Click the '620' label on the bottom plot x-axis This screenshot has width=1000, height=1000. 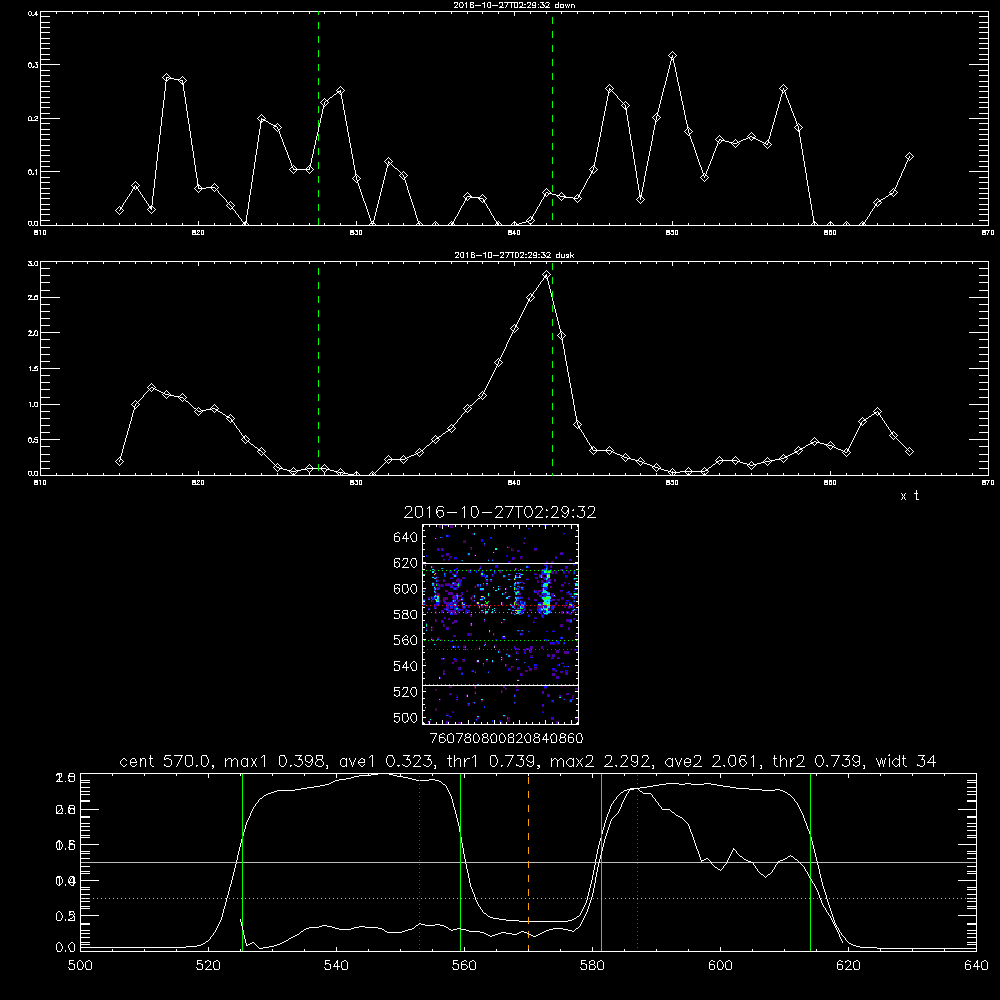tap(849, 966)
